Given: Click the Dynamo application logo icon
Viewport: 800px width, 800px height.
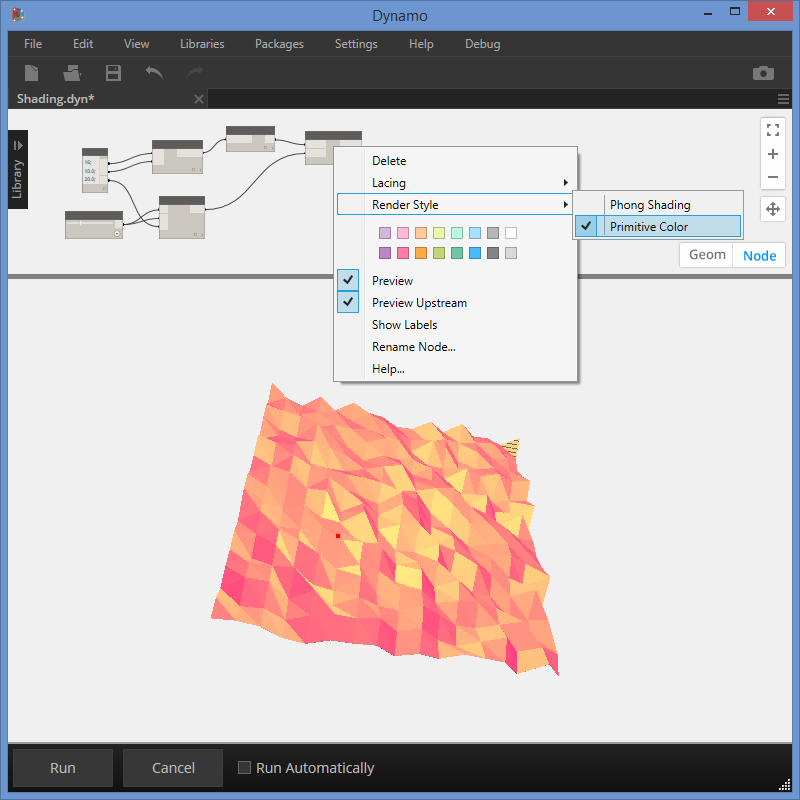Looking at the screenshot, I should pos(18,15).
